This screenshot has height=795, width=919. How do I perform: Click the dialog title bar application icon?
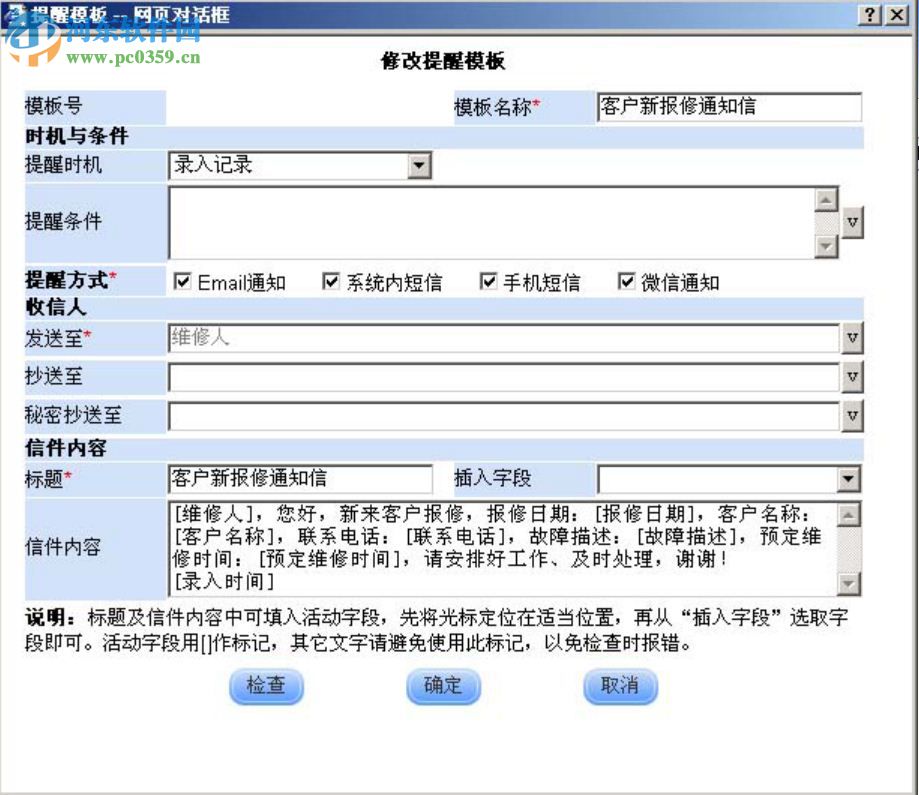[x=13, y=10]
